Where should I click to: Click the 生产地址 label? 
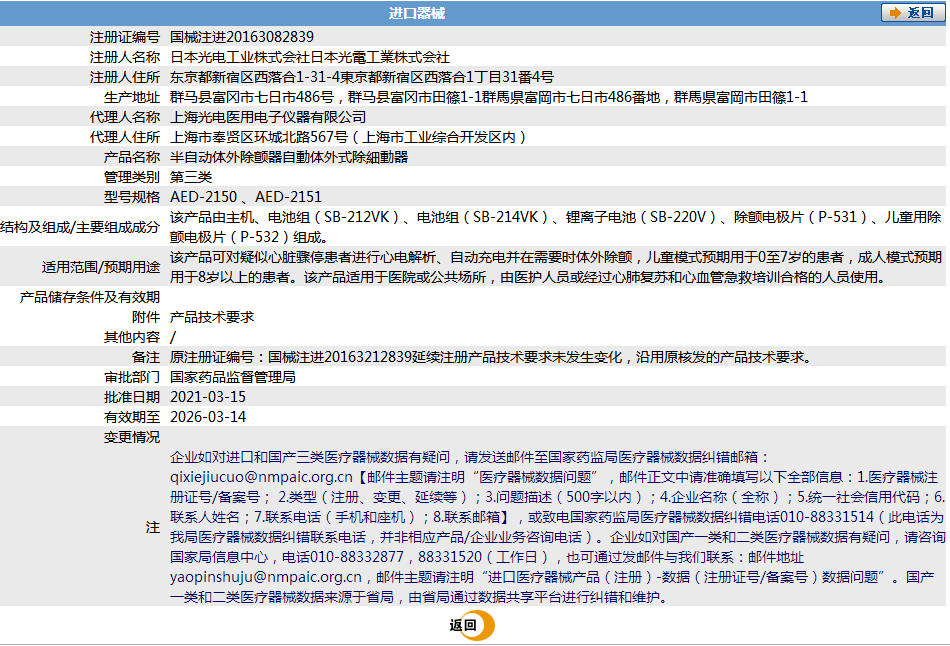click(x=132, y=97)
